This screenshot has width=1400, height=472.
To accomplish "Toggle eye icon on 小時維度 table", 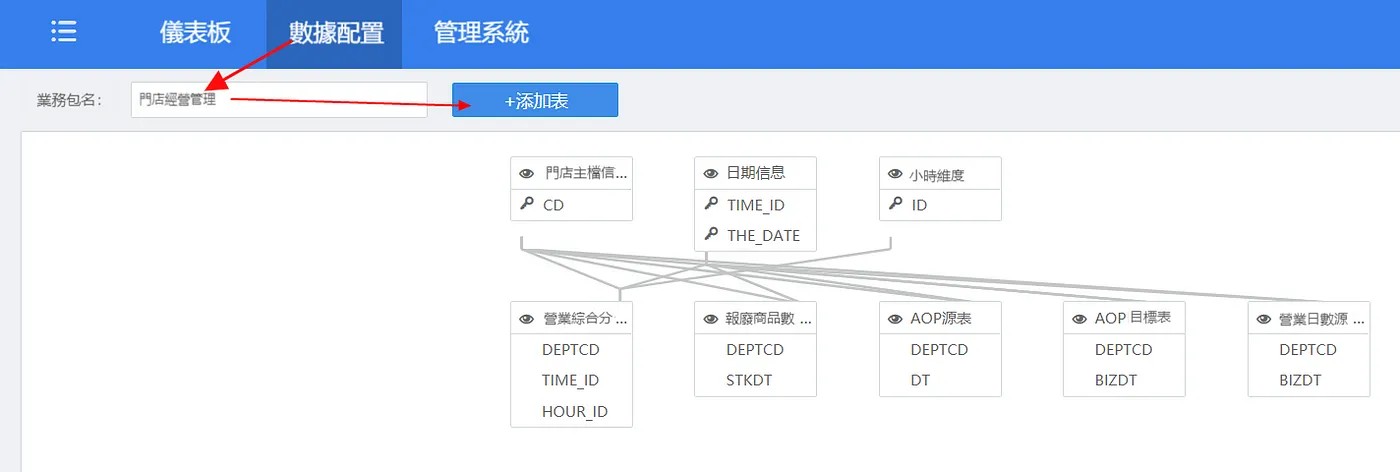I will coord(895,174).
